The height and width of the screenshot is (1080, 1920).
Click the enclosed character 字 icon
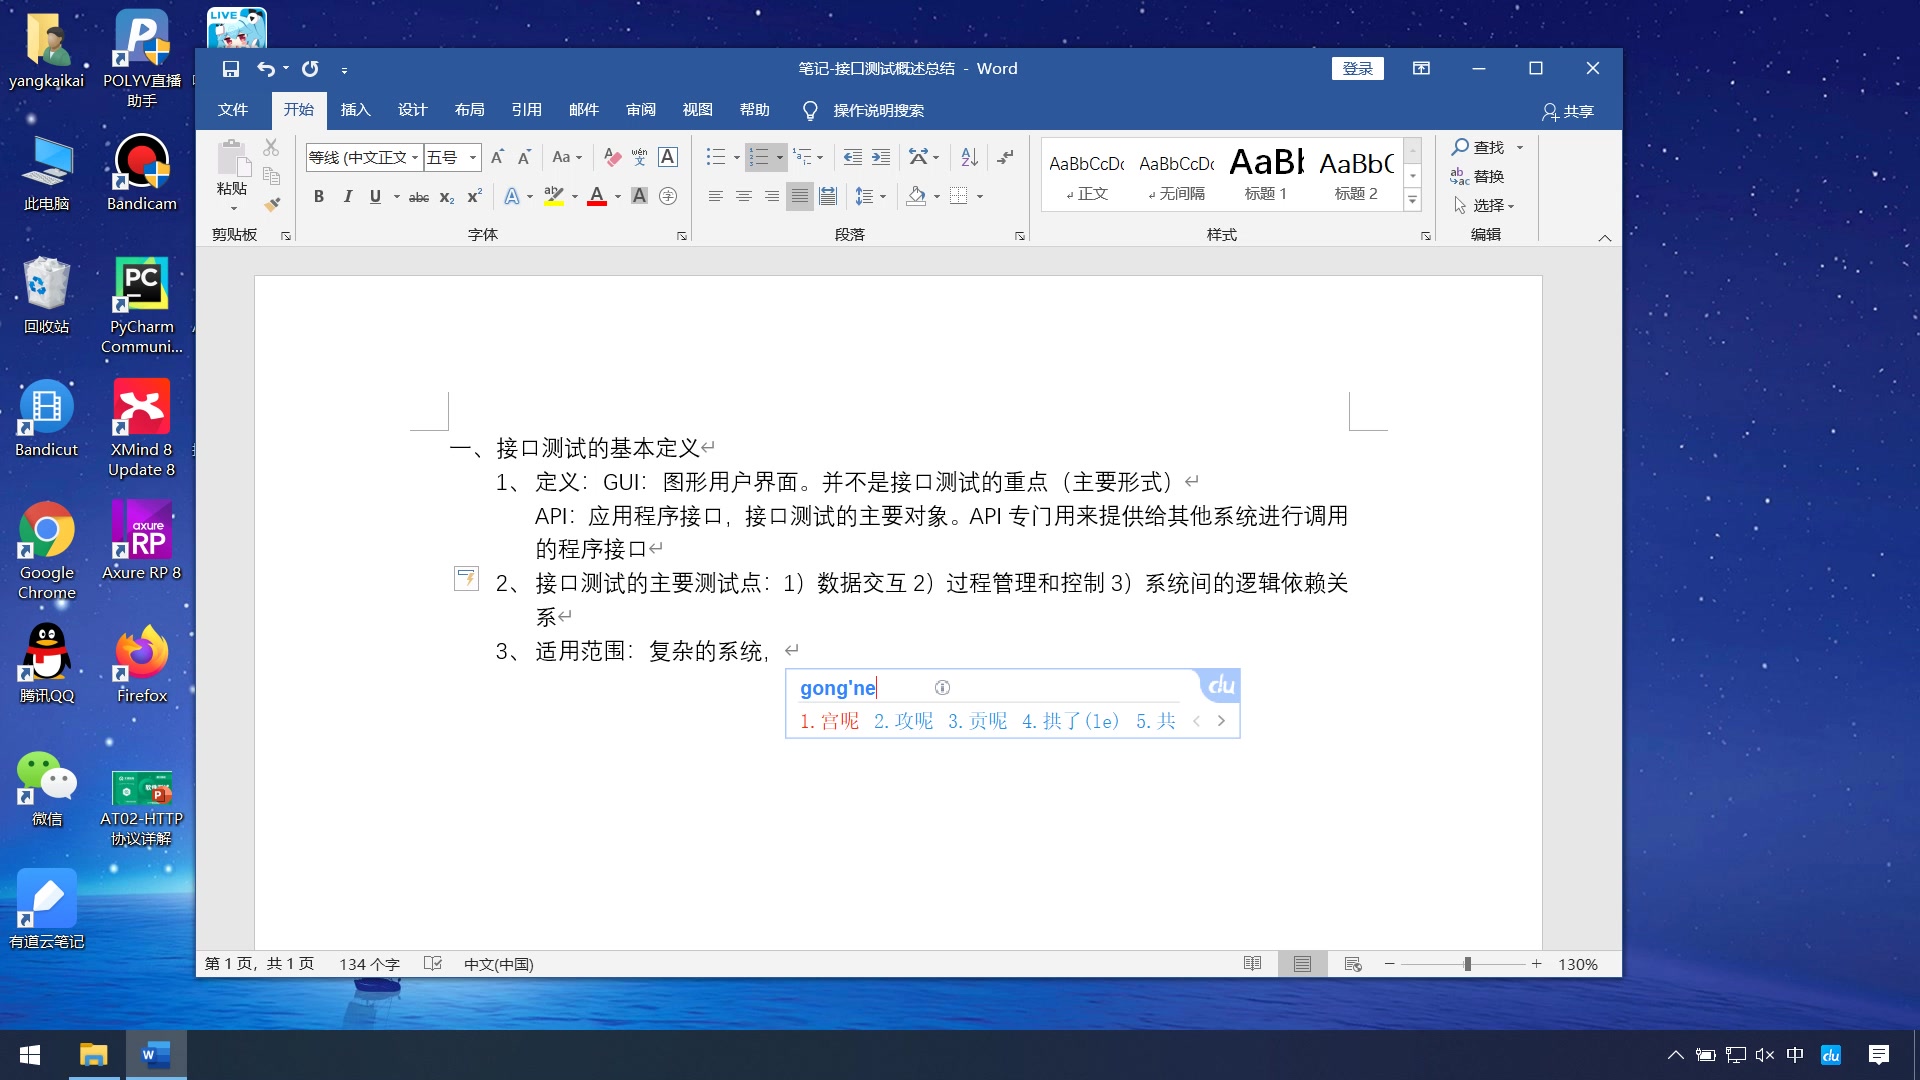[x=668, y=196]
